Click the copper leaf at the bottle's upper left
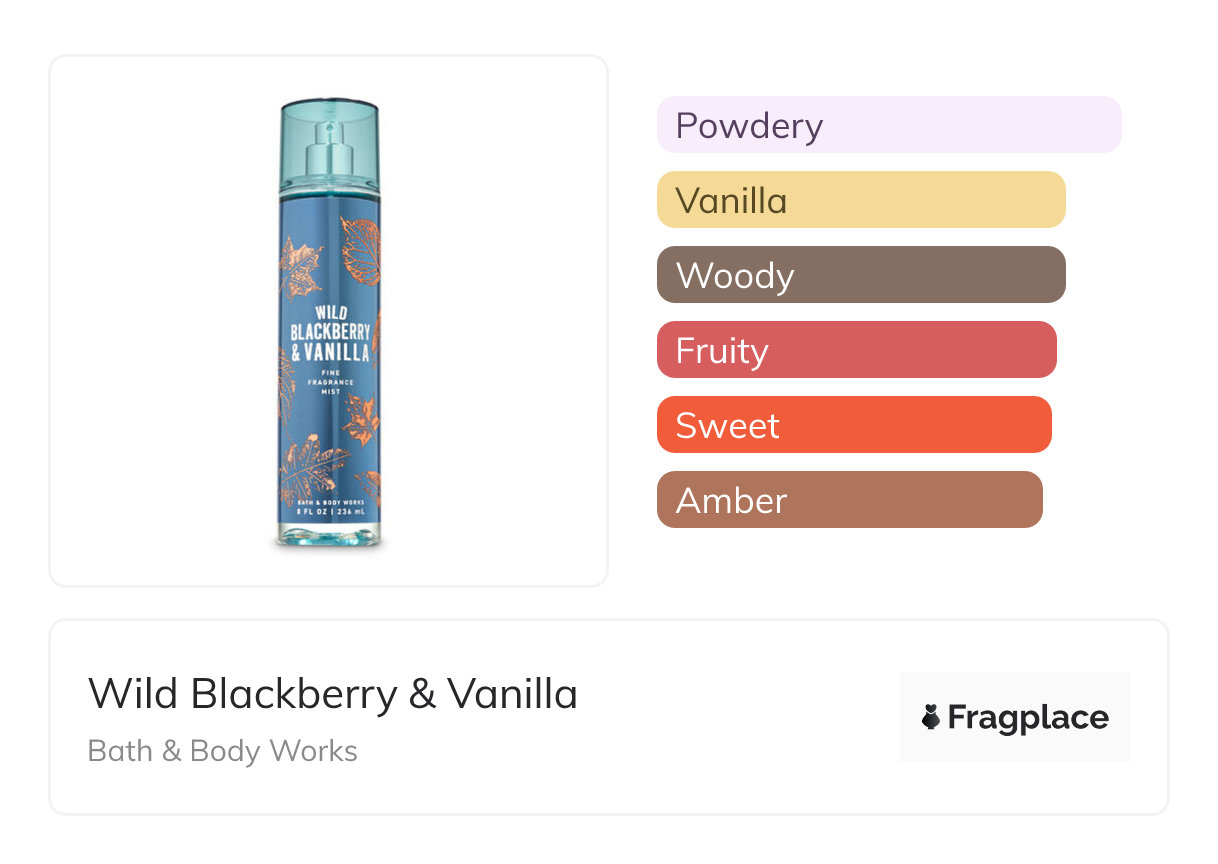This screenshot has height=864, width=1218. [298, 270]
